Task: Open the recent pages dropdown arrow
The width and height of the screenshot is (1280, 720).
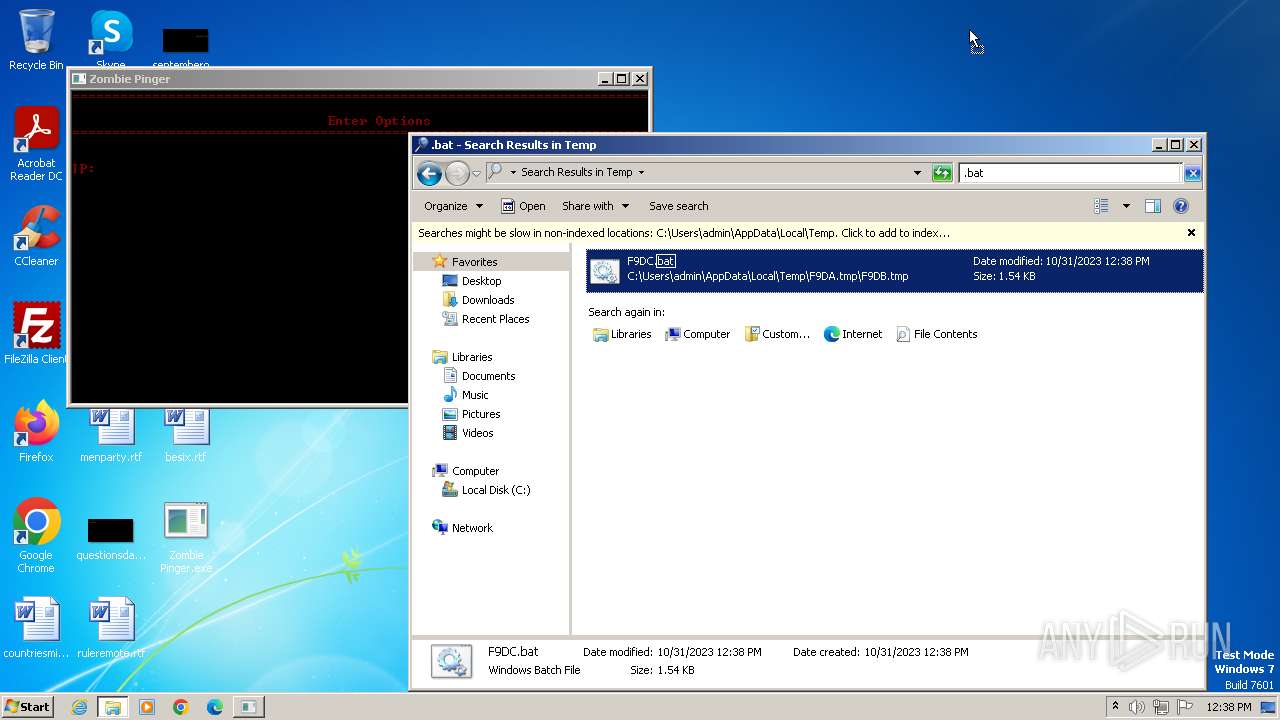Action: tap(477, 173)
